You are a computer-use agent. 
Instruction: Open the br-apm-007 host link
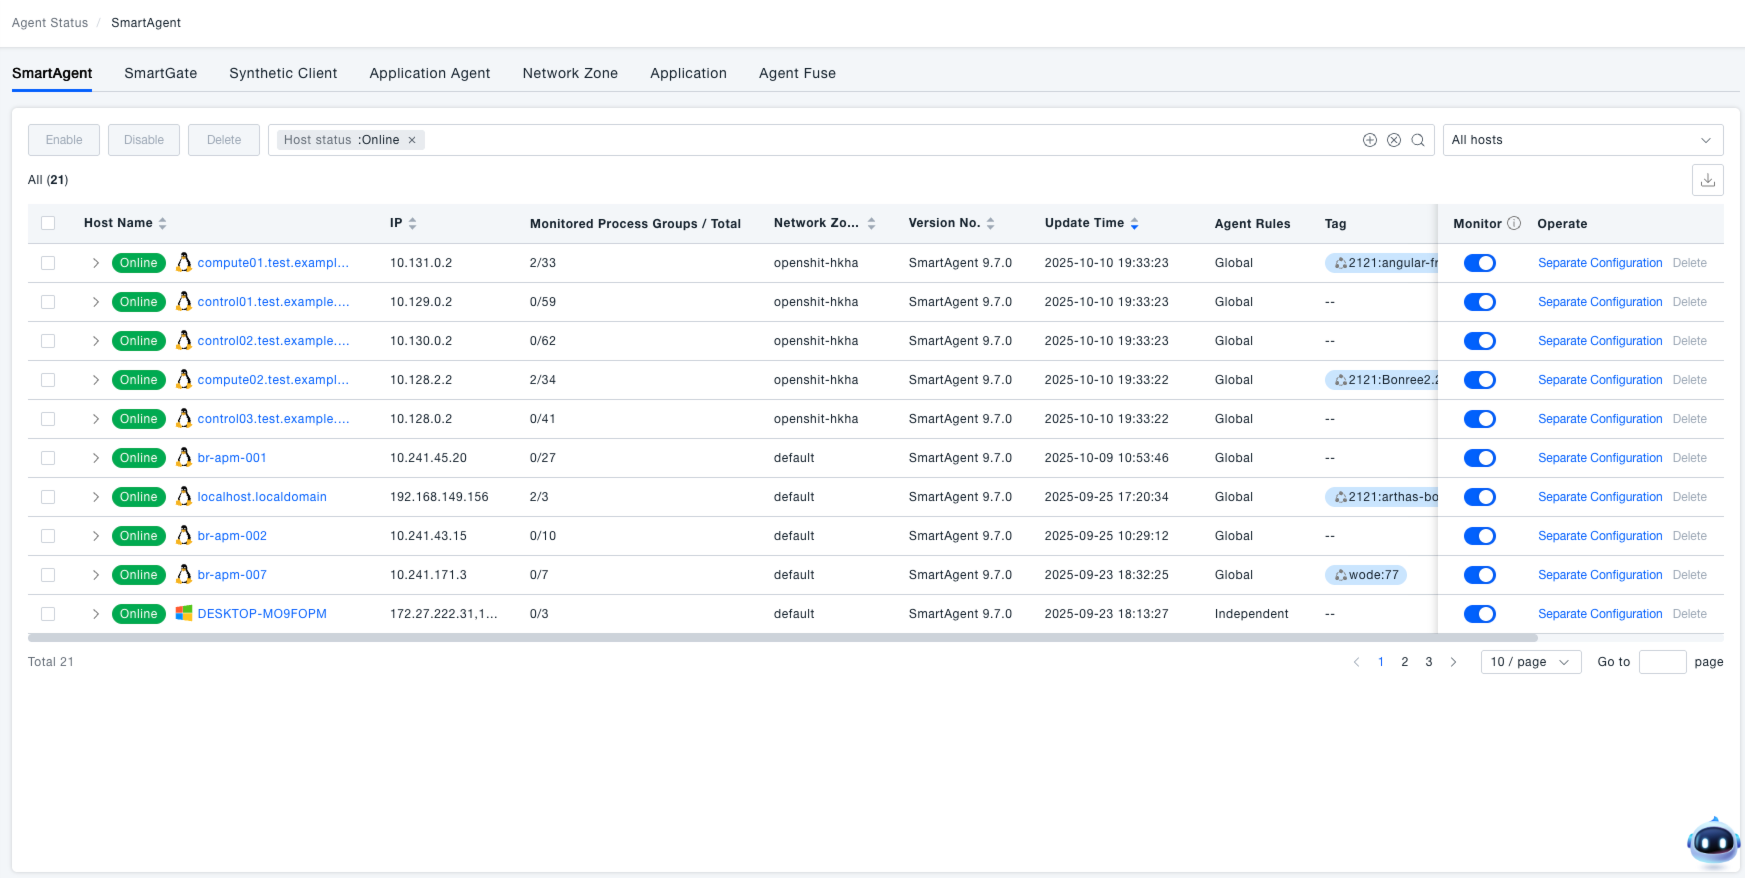[232, 575]
